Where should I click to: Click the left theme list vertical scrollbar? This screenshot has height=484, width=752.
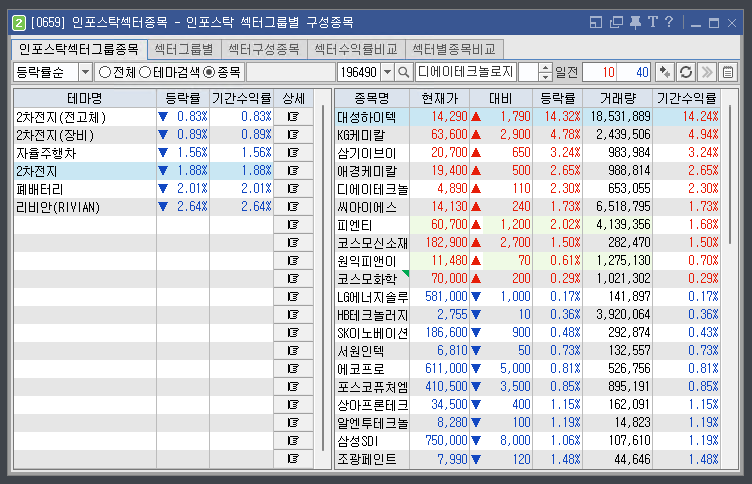point(323,279)
